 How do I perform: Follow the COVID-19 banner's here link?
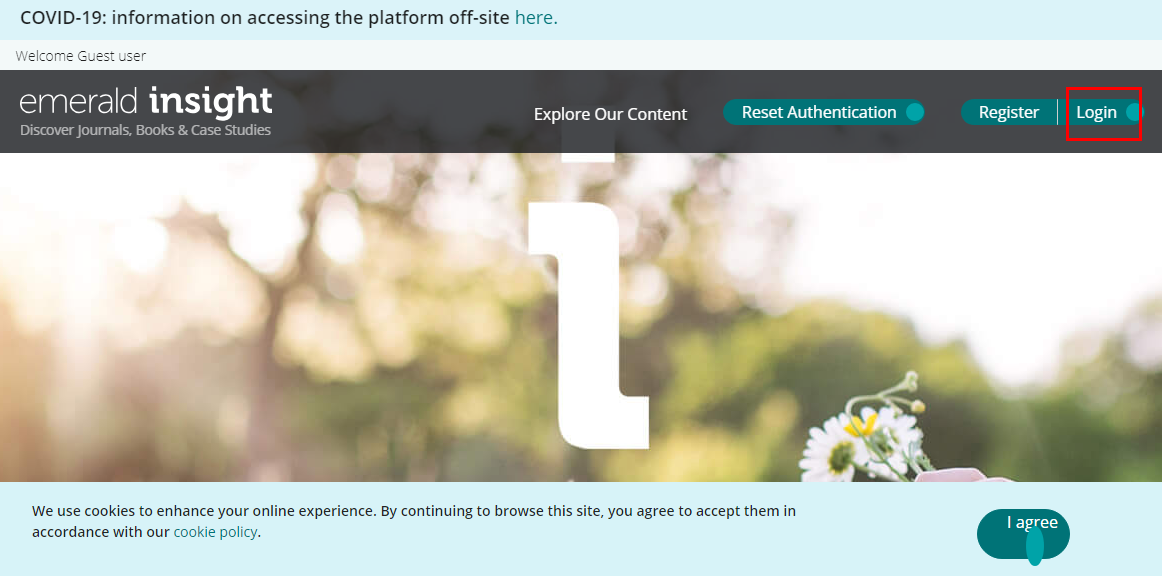(536, 18)
